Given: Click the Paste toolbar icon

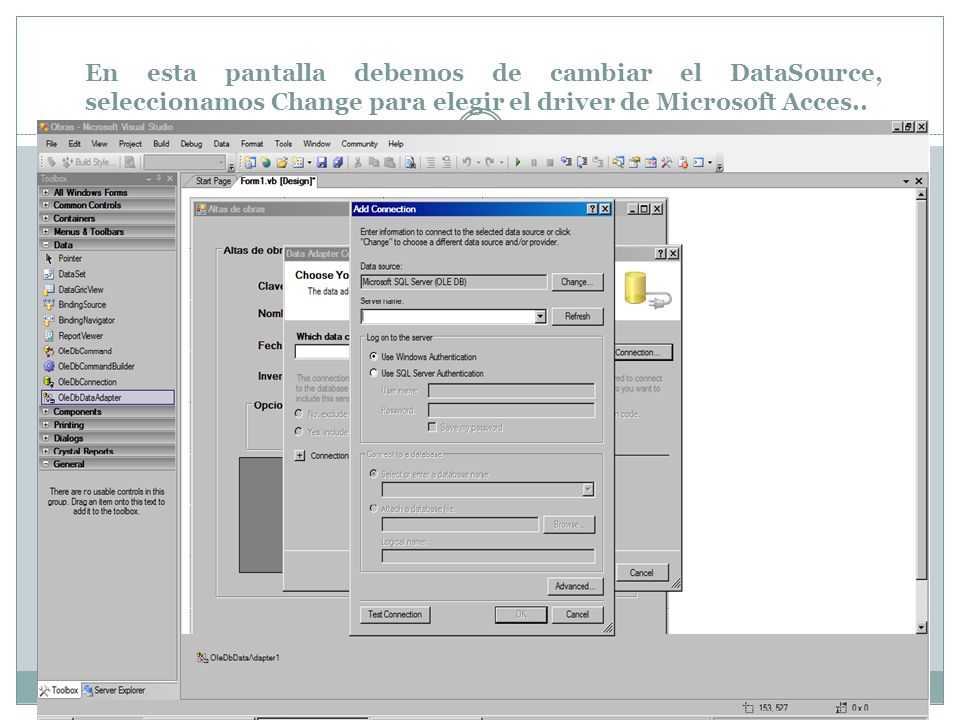Looking at the screenshot, I should tap(389, 162).
